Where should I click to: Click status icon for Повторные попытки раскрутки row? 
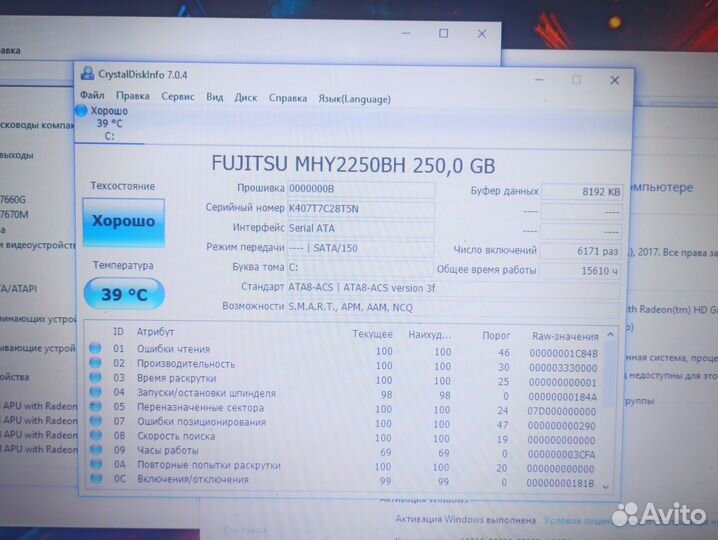tap(96, 464)
